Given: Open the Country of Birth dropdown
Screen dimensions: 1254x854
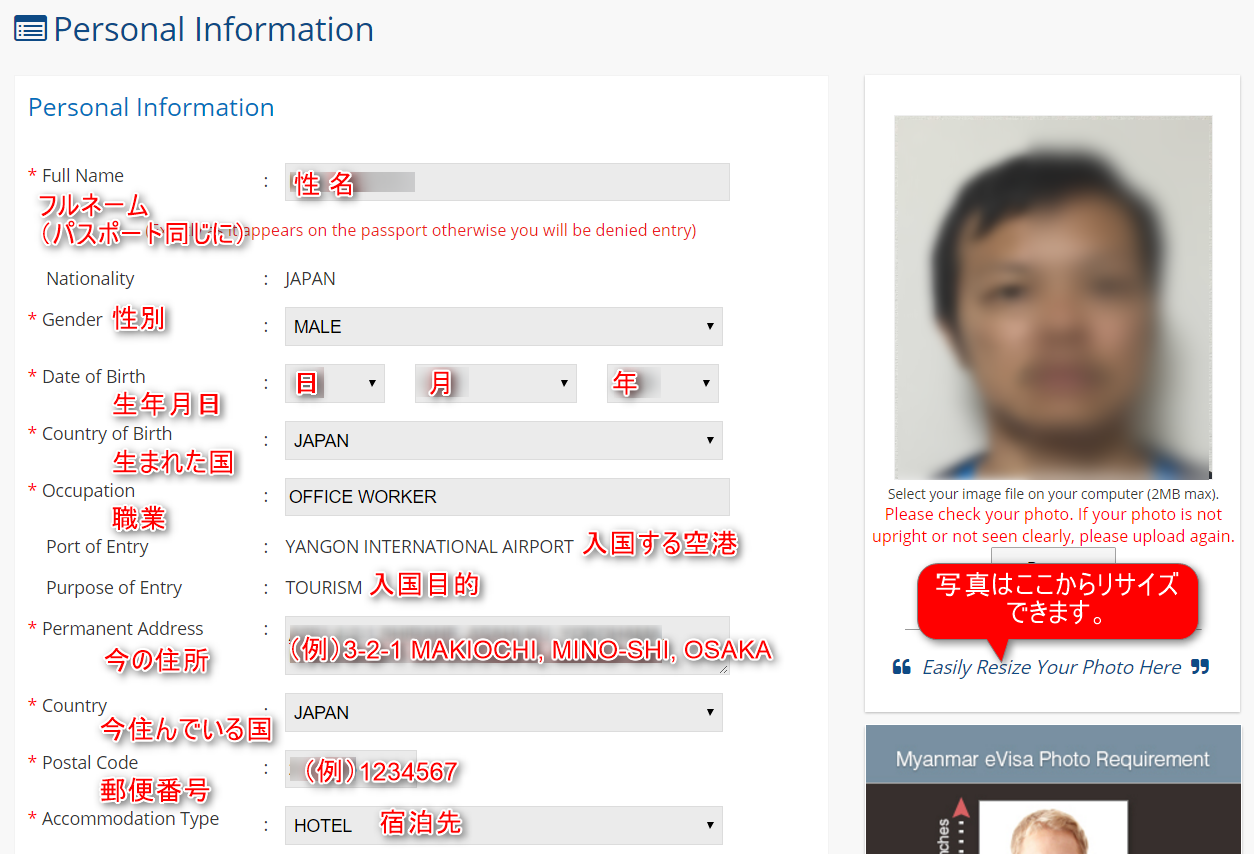Looking at the screenshot, I should tap(503, 441).
